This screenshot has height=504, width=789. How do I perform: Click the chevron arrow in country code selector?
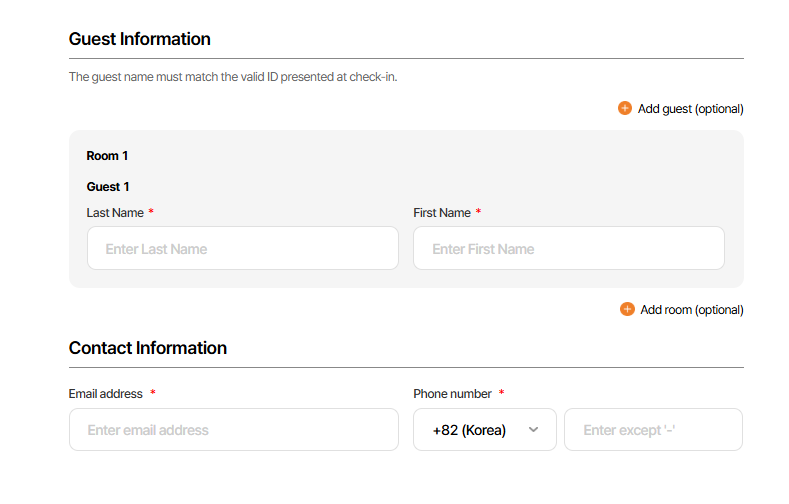[x=533, y=430]
